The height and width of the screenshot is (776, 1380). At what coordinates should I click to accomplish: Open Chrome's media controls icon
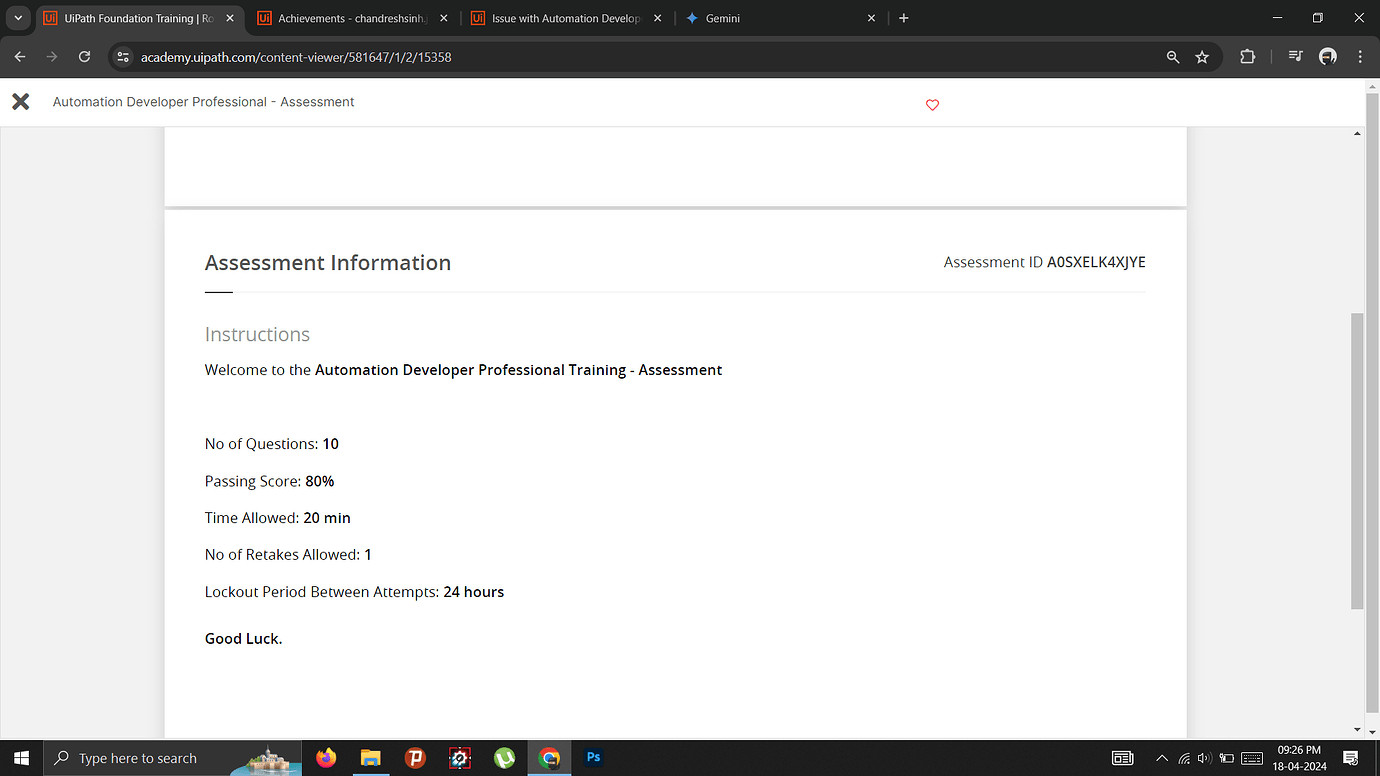(x=1294, y=57)
